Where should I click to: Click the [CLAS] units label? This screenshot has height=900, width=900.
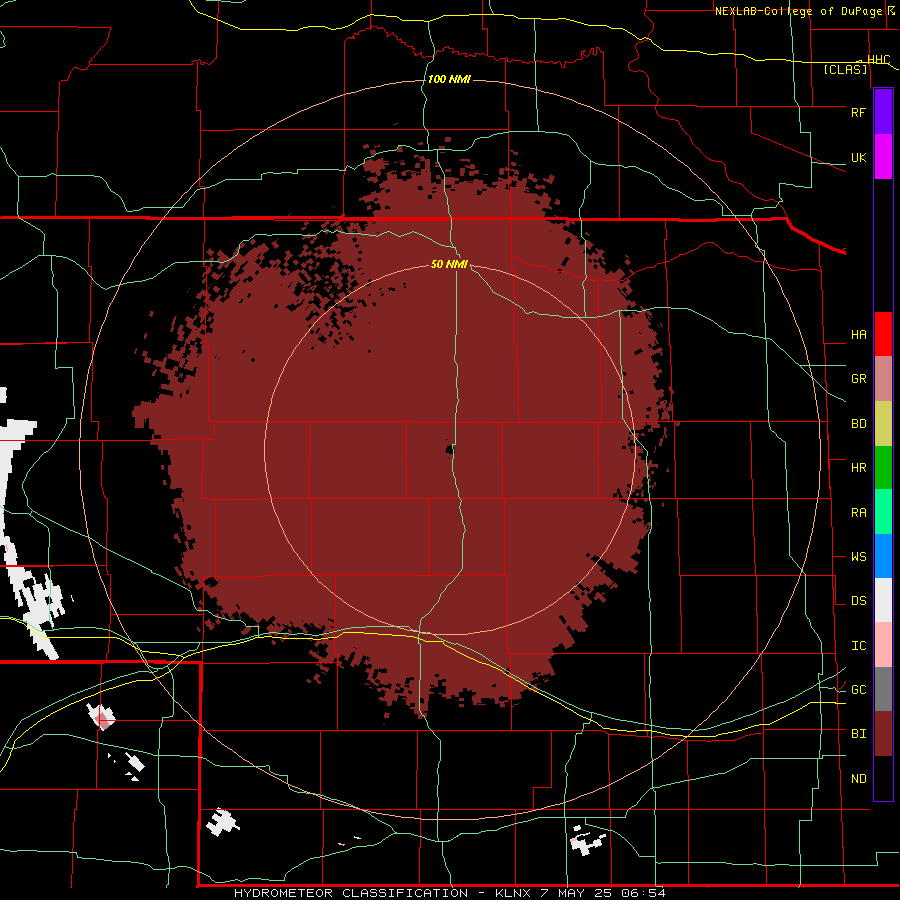tap(845, 70)
